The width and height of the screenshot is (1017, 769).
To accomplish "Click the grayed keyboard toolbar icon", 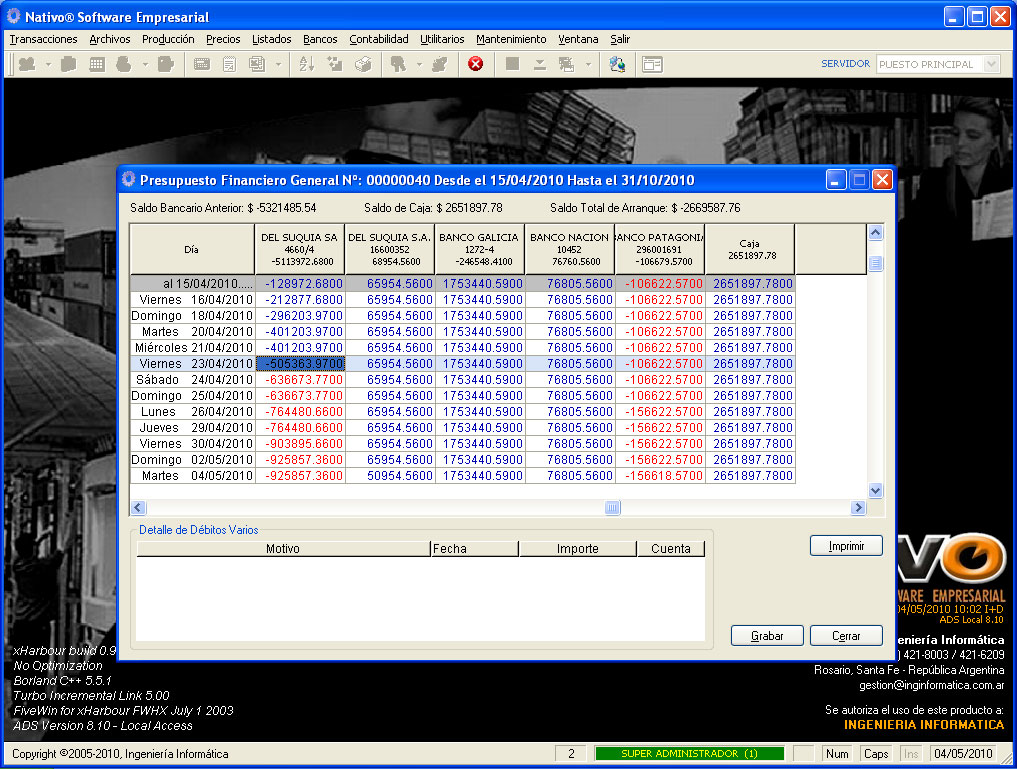I will tap(201, 64).
